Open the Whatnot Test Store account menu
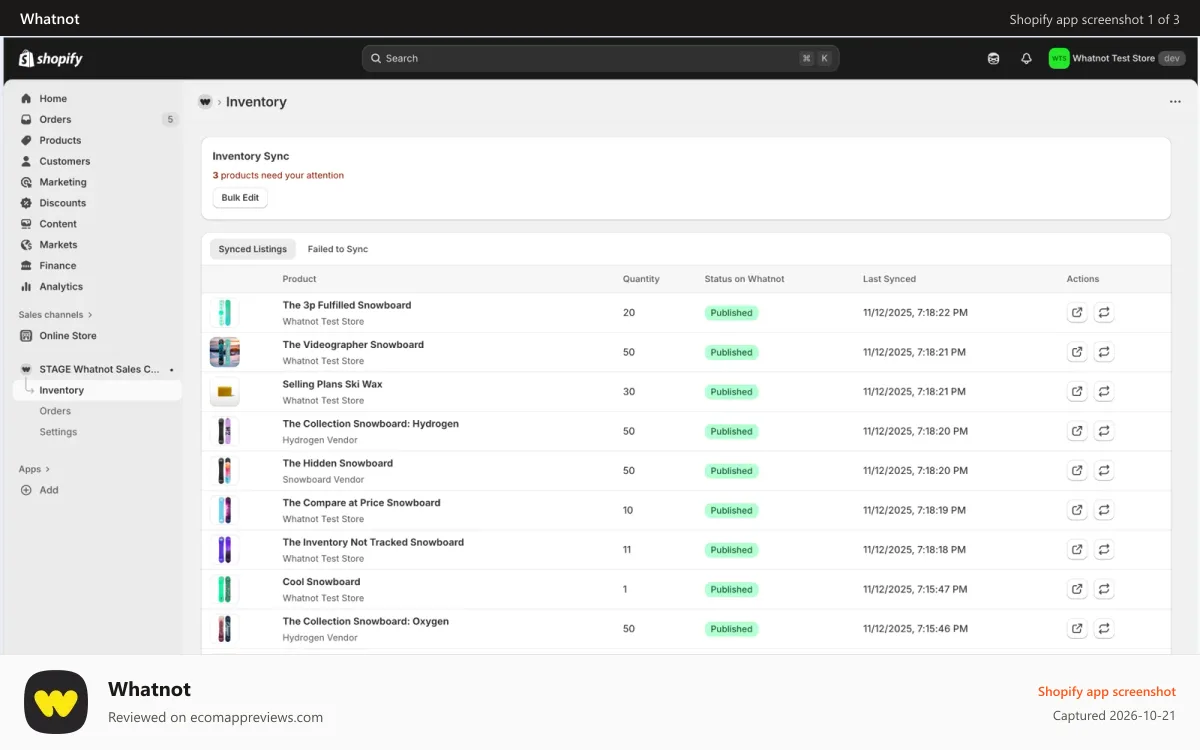 click(1117, 58)
